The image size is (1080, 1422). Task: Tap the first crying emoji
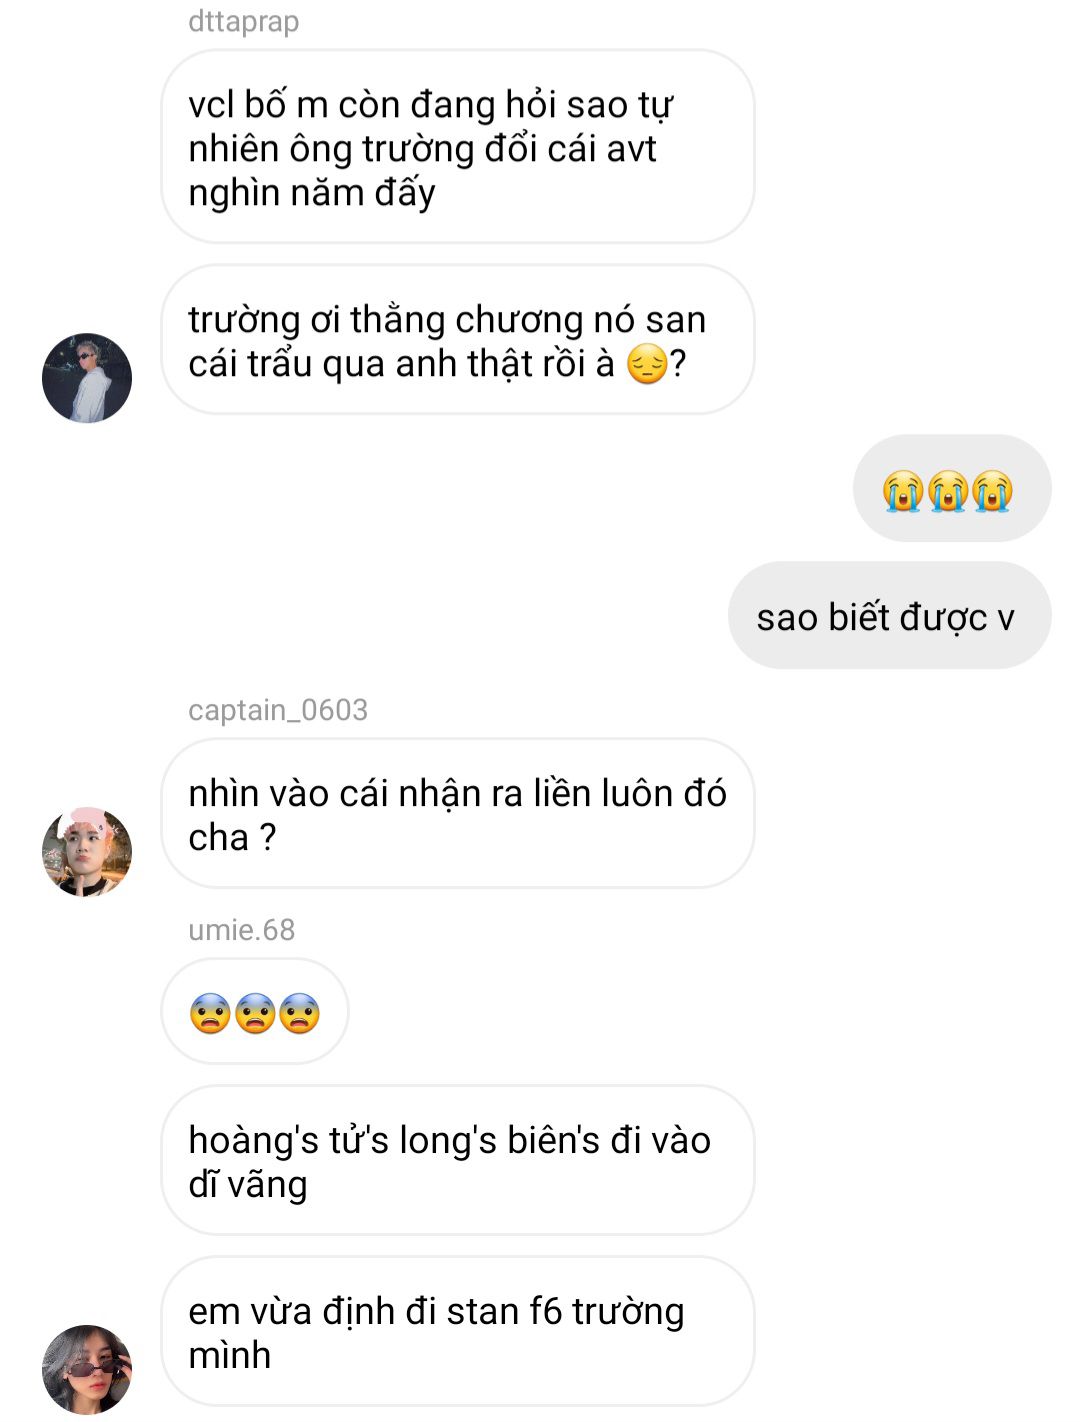(x=903, y=491)
